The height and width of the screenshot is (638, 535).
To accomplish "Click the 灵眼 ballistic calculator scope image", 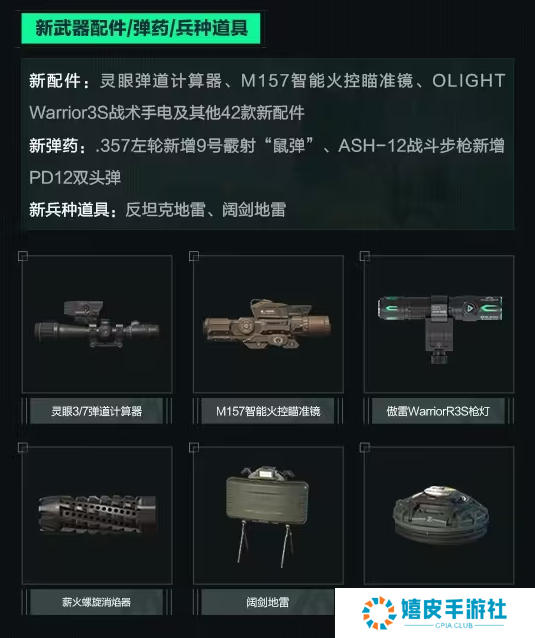I will (97, 324).
